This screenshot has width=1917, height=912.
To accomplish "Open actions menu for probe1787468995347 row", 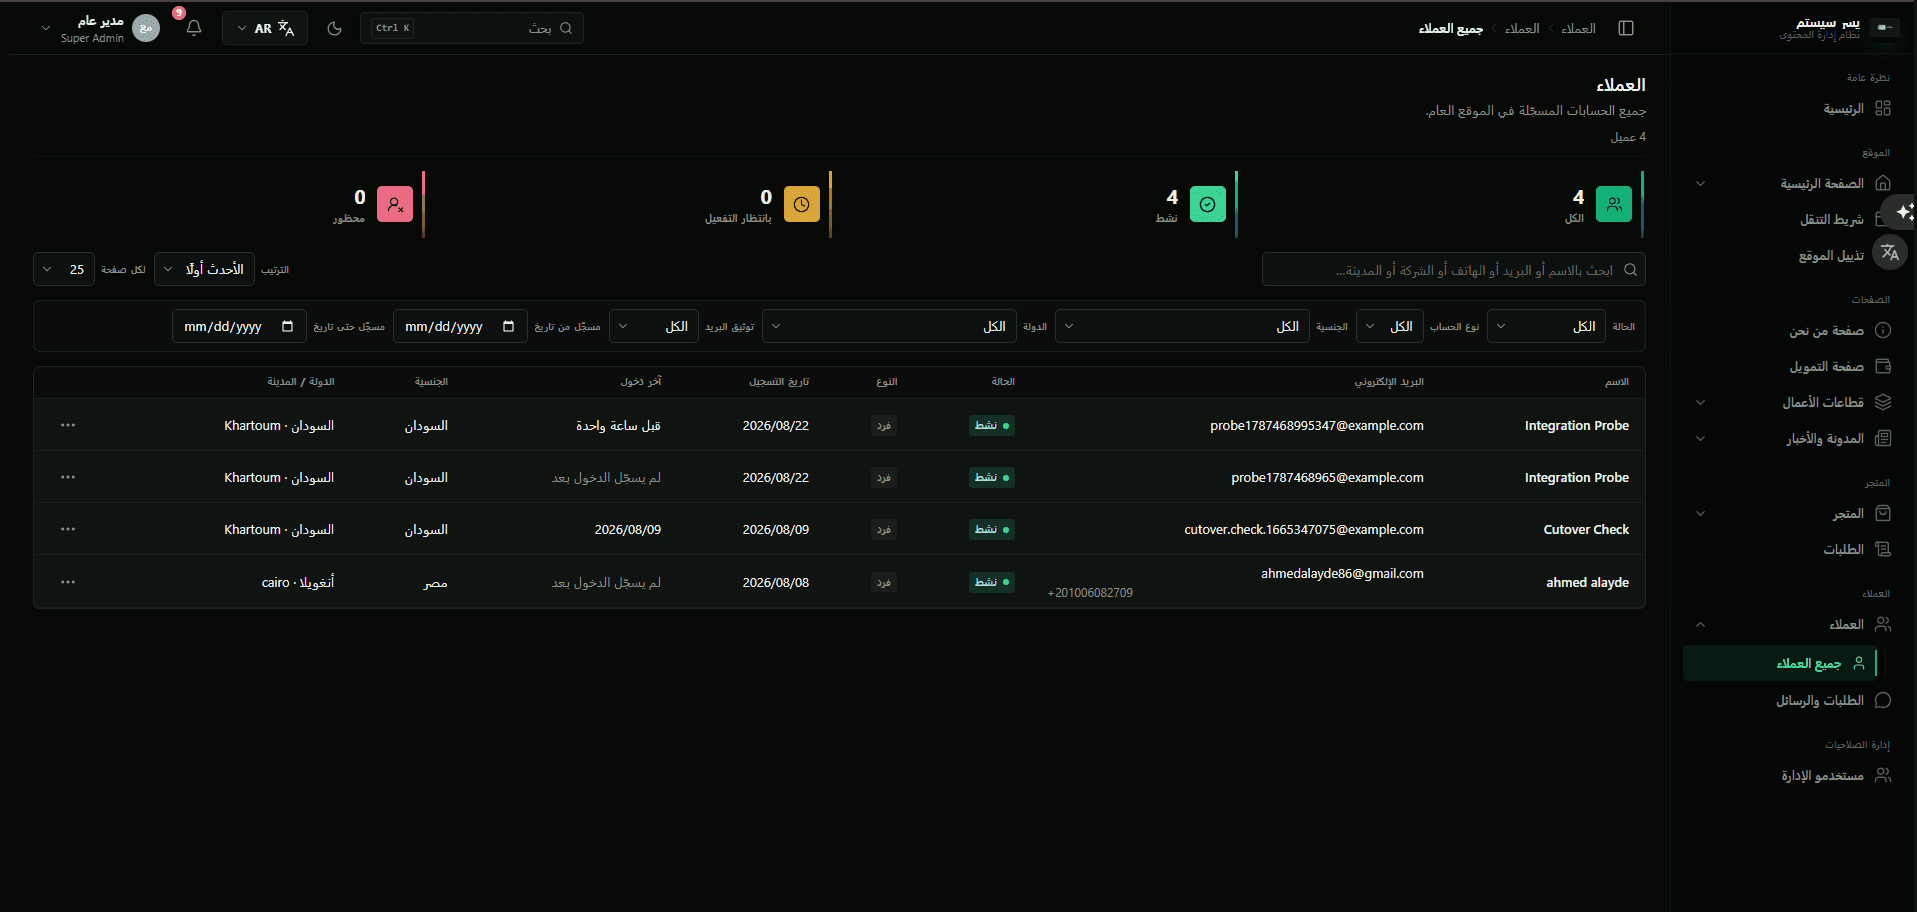I will pos(68,425).
